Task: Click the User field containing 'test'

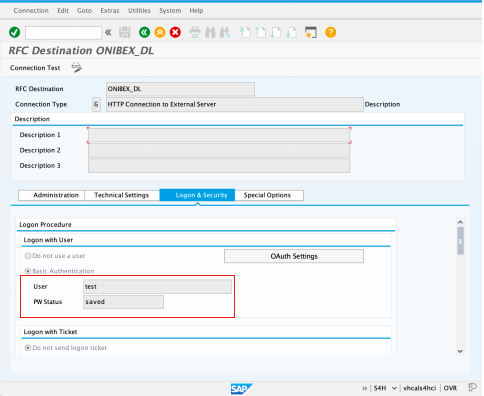Action: tap(157, 287)
